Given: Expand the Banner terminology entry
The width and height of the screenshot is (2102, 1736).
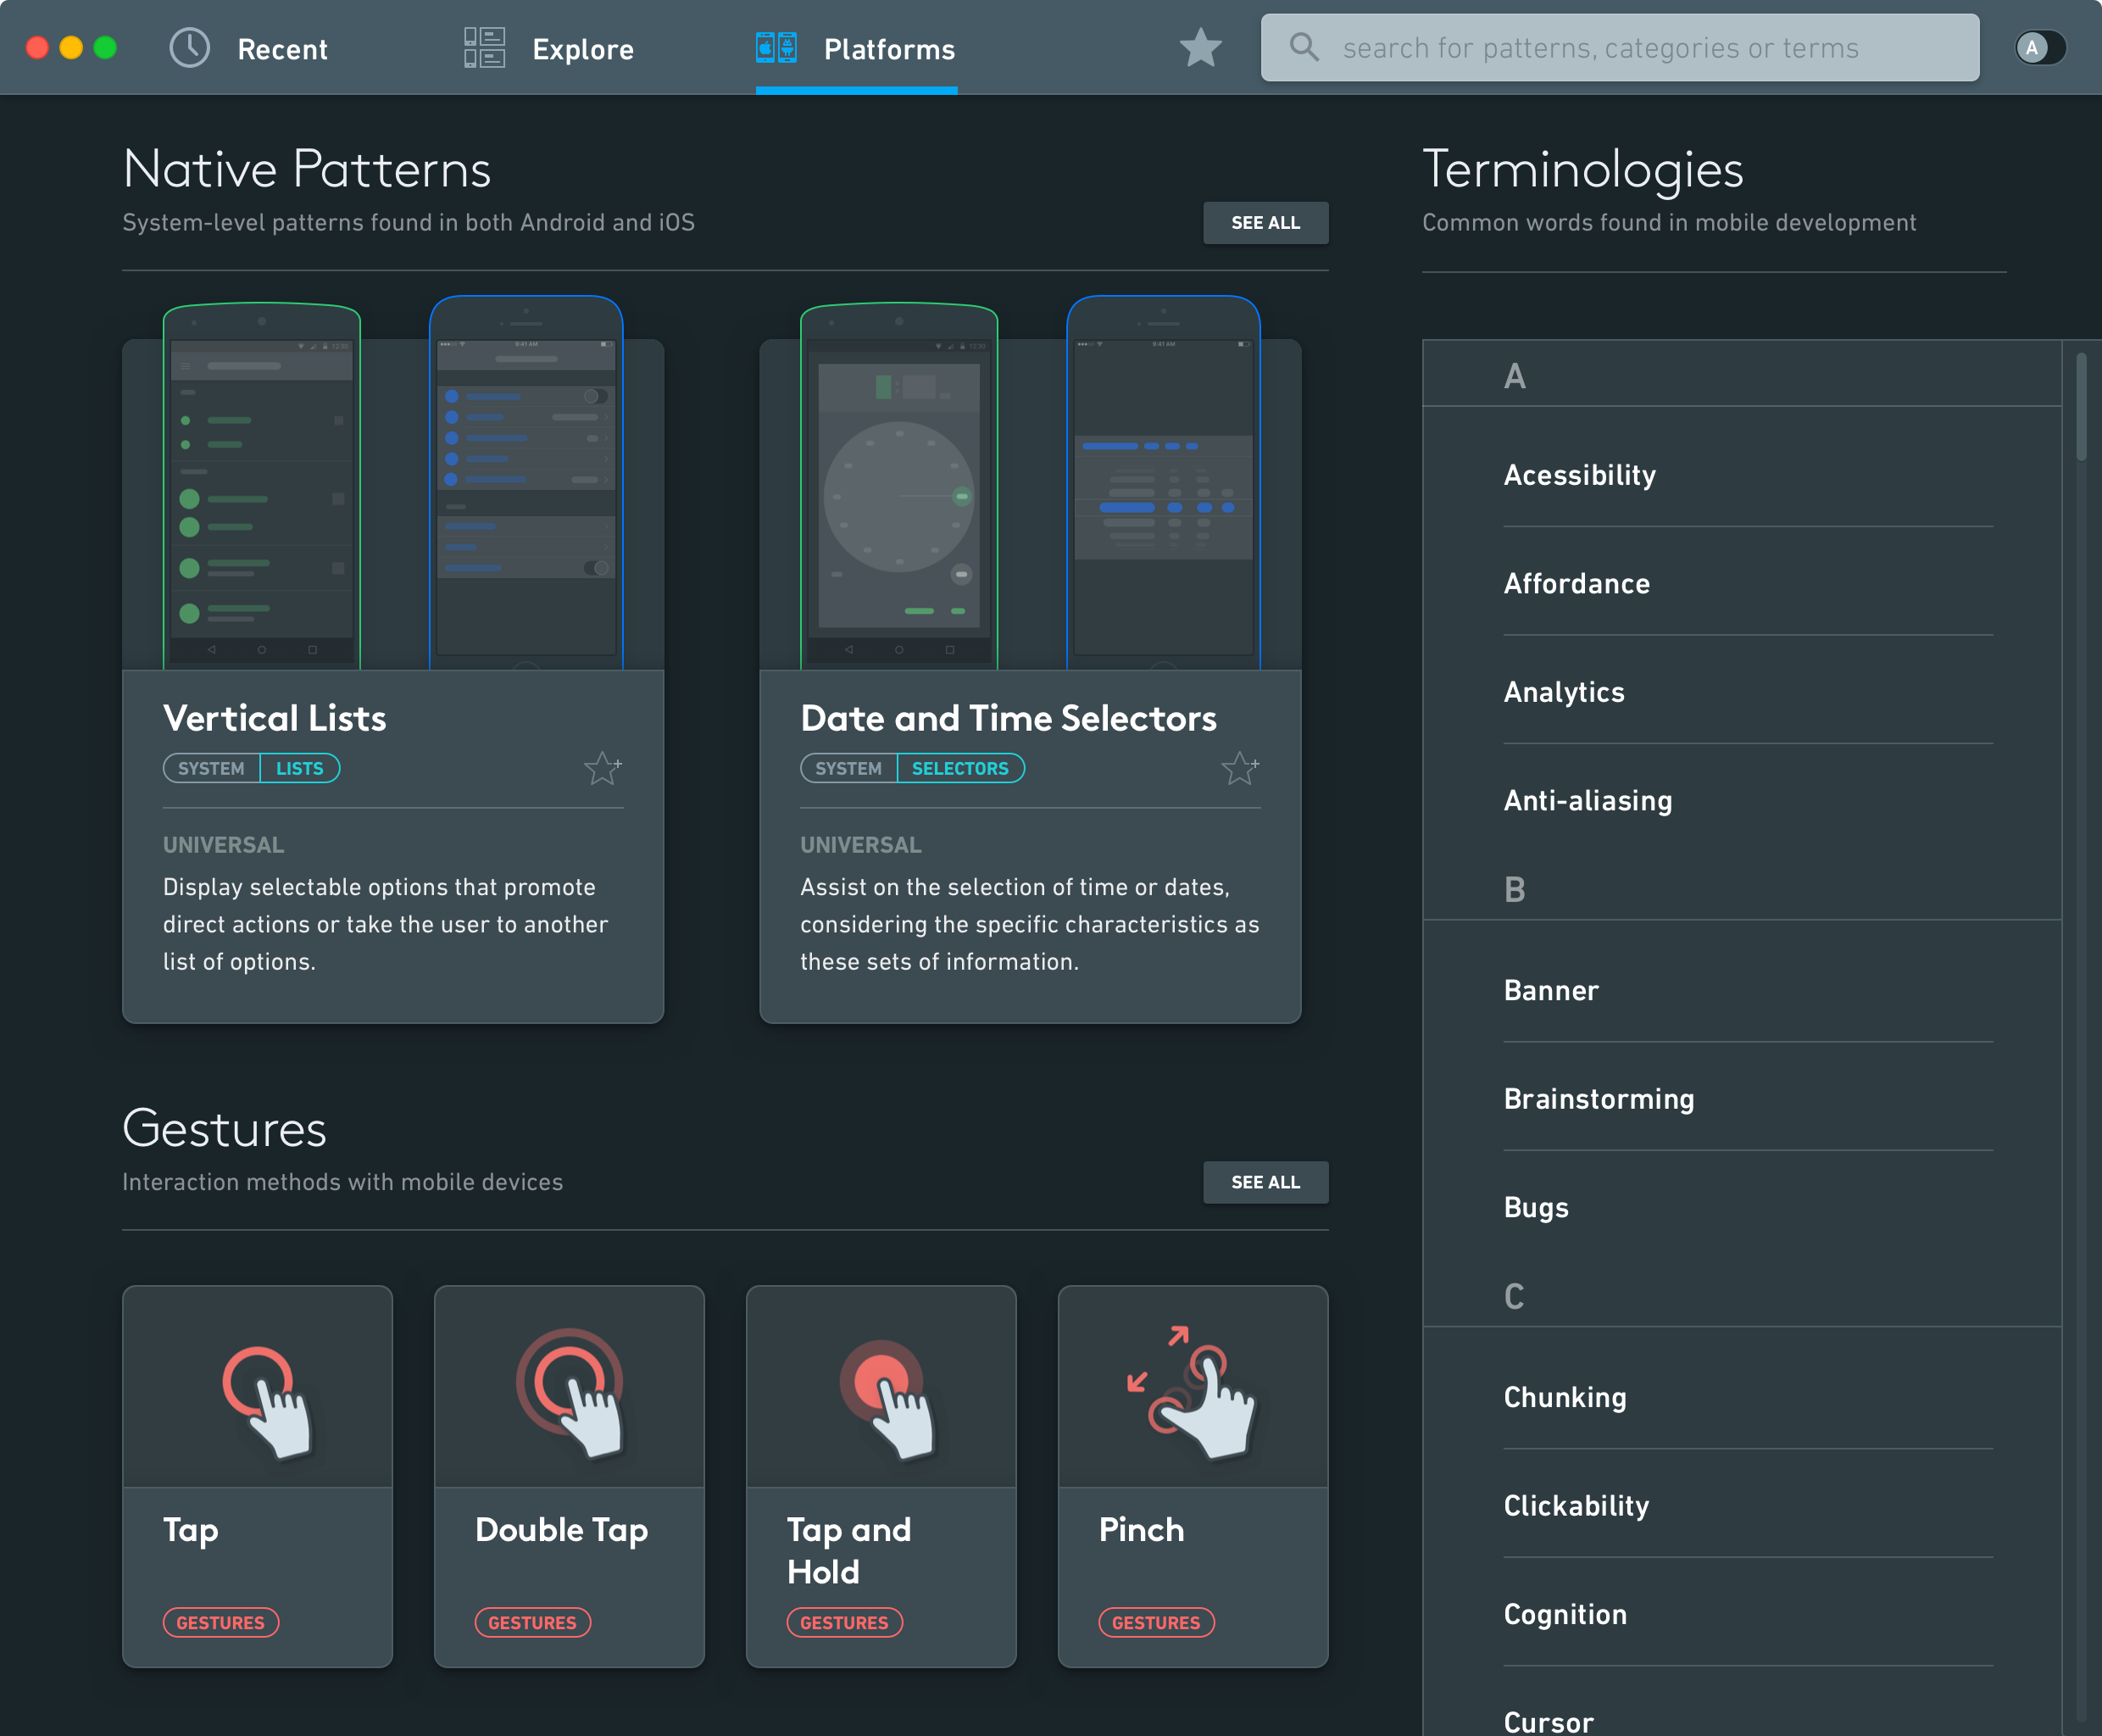Looking at the screenshot, I should [x=1550, y=988].
